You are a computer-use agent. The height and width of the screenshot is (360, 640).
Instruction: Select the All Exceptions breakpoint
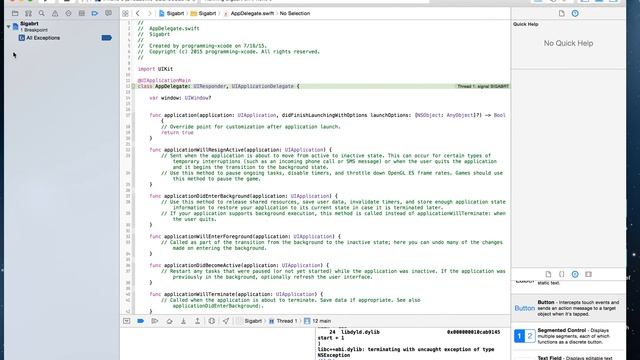click(x=43, y=38)
